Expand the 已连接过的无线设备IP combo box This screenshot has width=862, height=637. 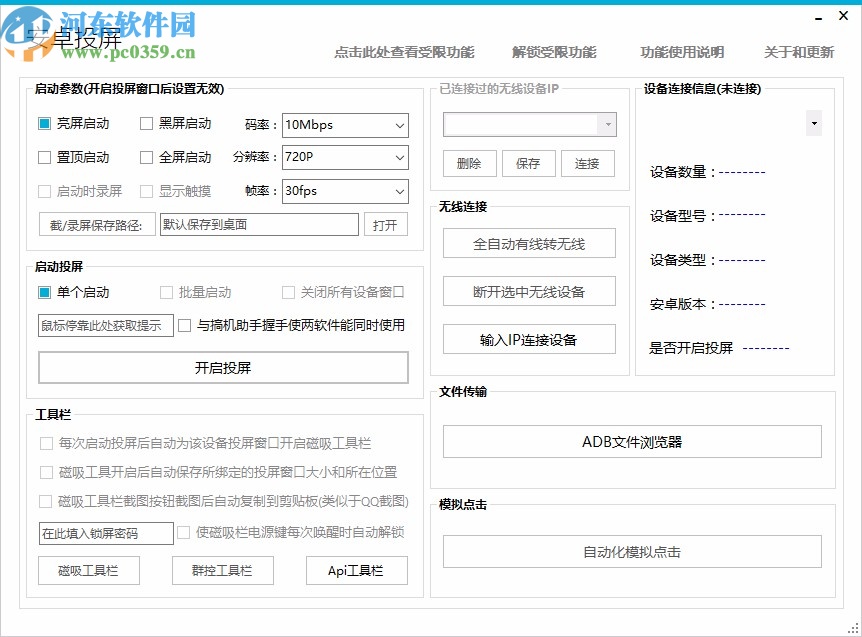tap(606, 123)
